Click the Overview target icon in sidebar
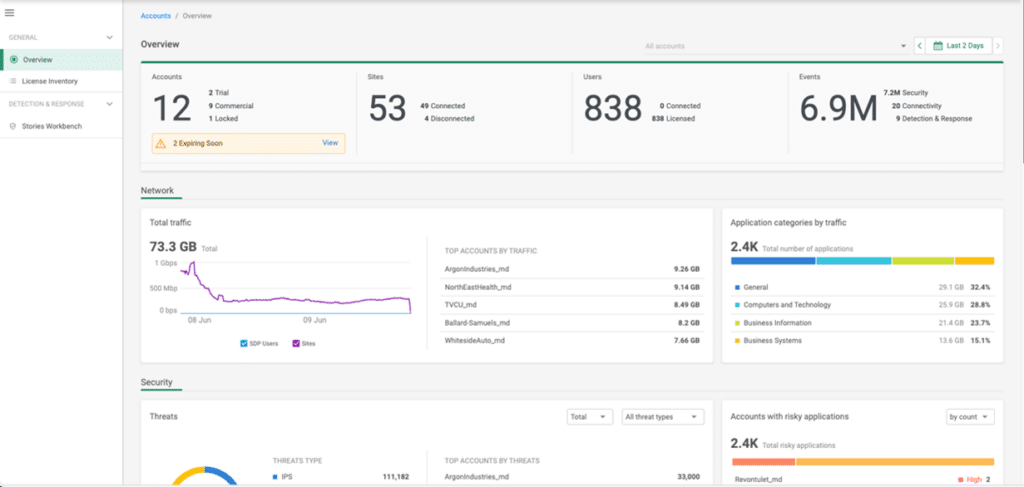 14,59
